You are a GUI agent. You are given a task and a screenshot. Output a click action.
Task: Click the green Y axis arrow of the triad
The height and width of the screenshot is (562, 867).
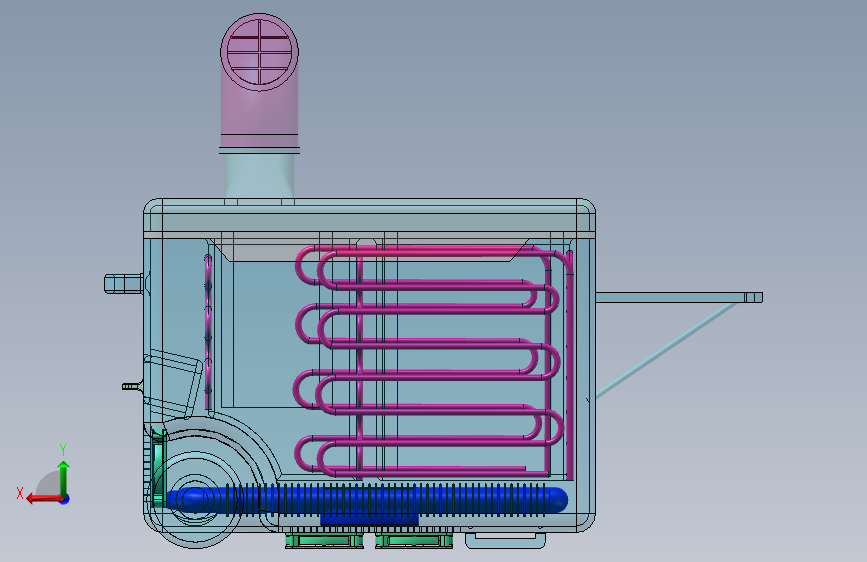64,479
